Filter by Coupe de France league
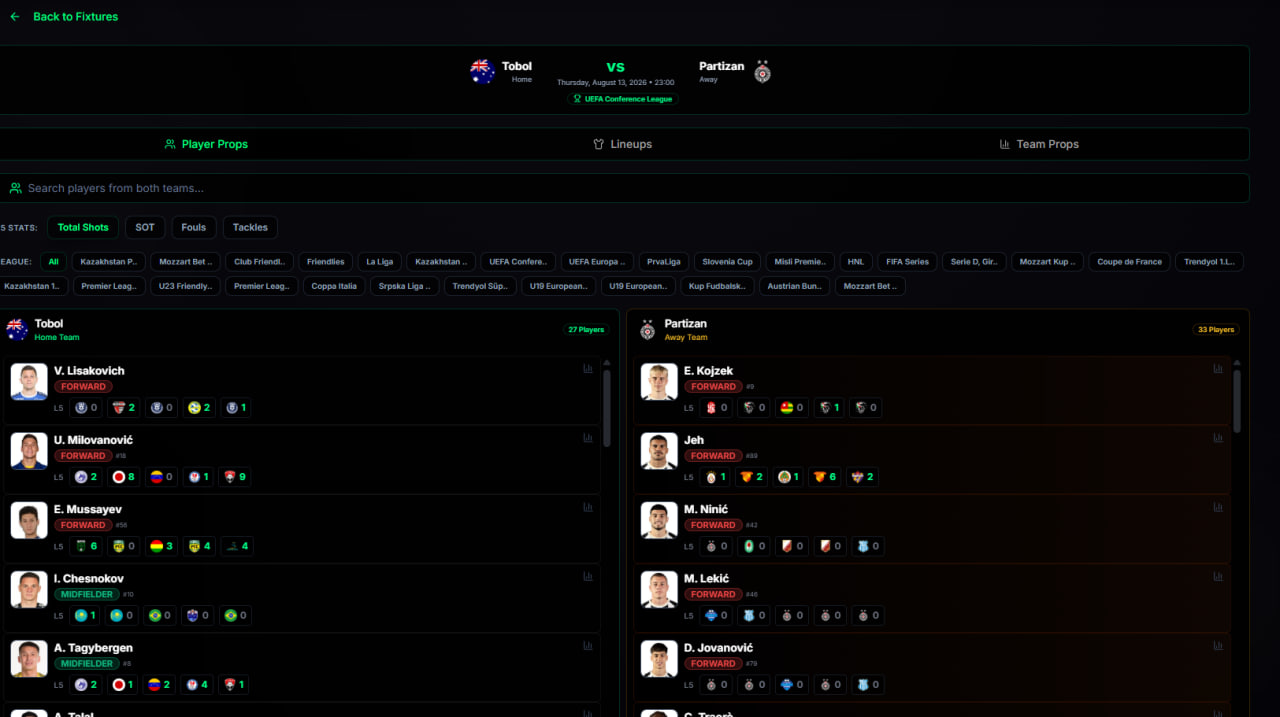The width and height of the screenshot is (1280, 717). click(1129, 262)
